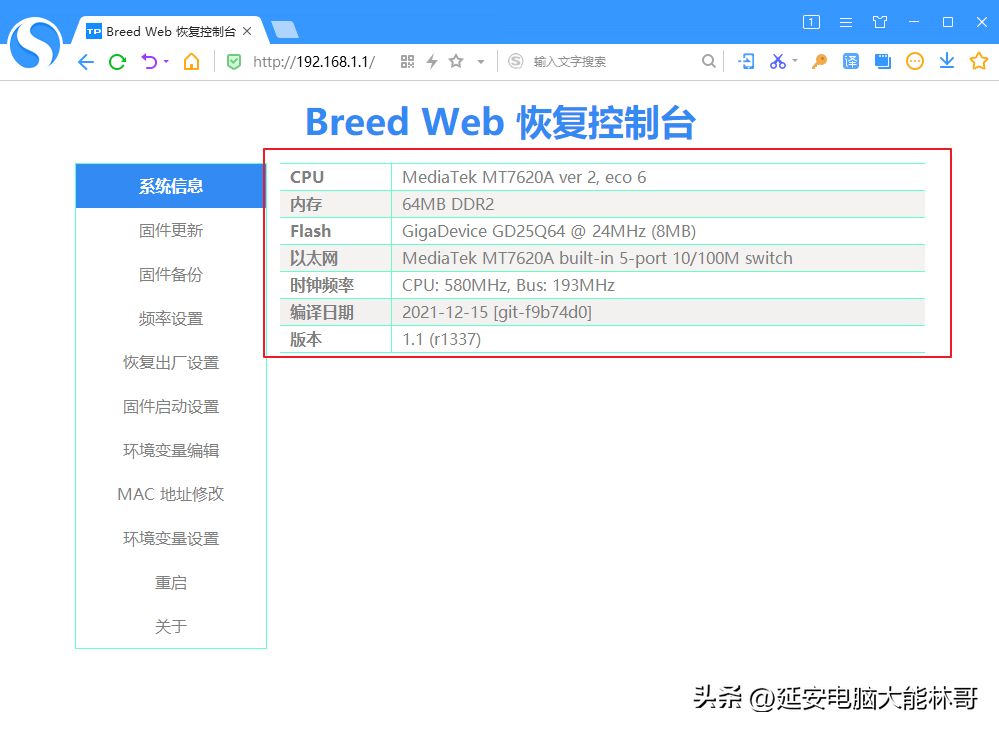Viewport: 999px width, 731px height.
Task: Focus the address bar showing 192.168.1.1
Action: point(314,62)
